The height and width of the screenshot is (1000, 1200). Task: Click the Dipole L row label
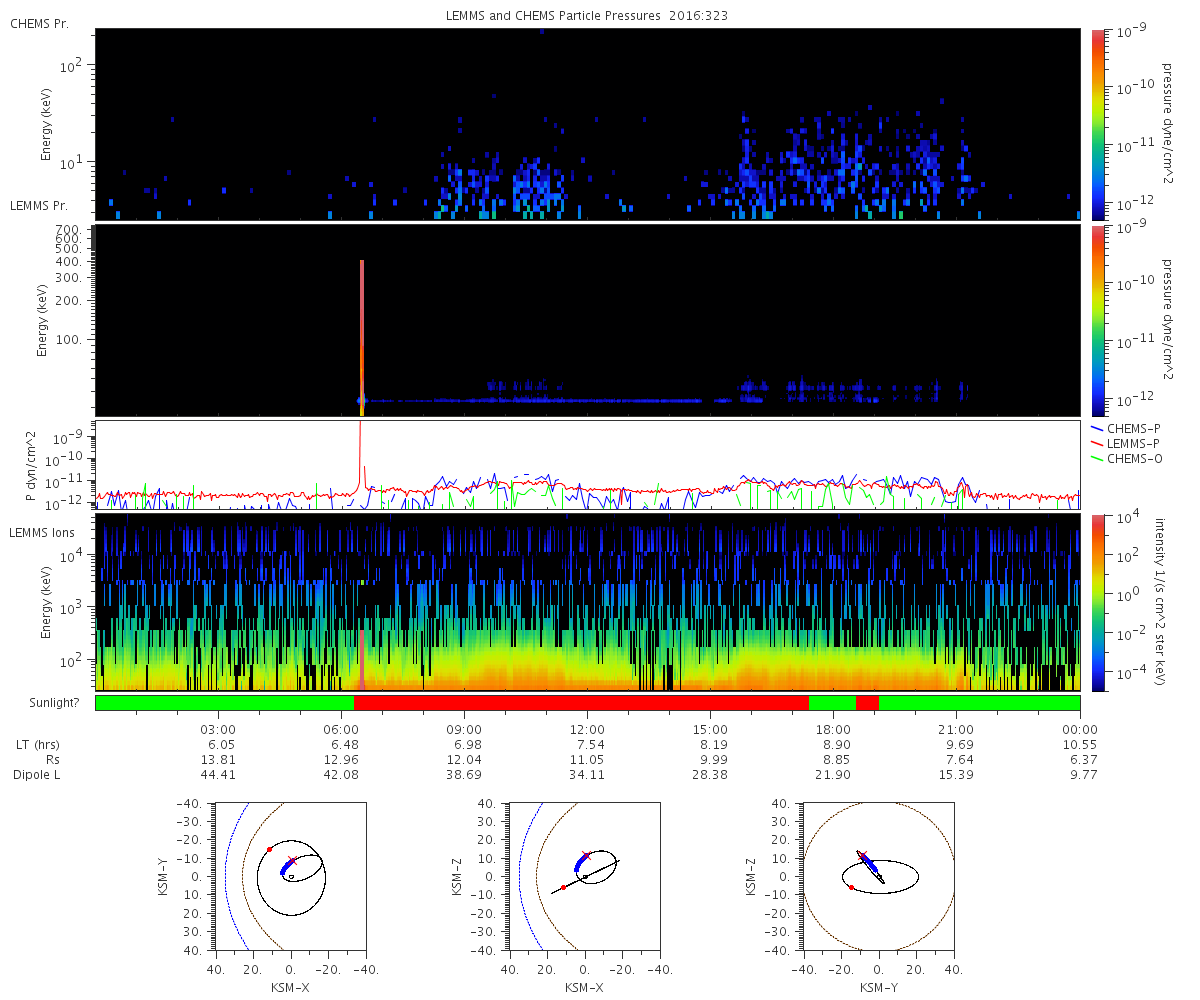[37, 775]
